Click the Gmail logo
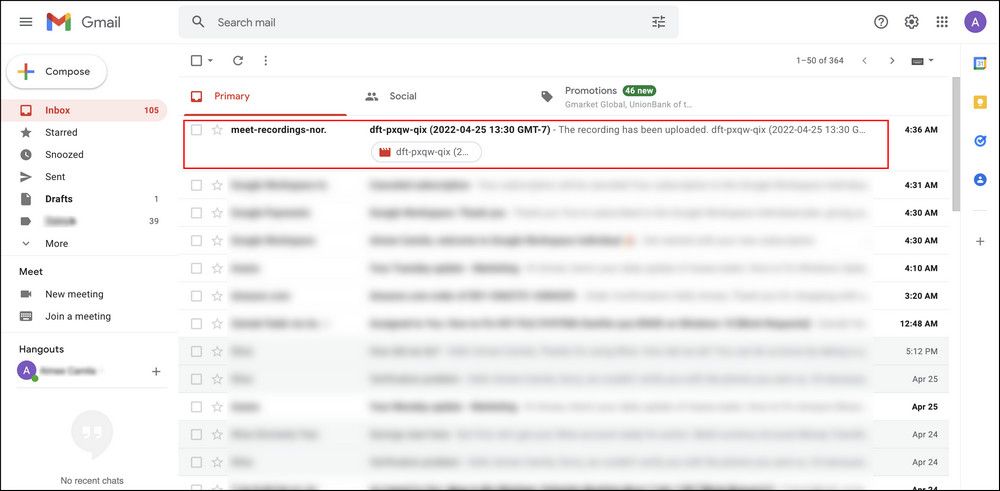Image resolution: width=1000 pixels, height=491 pixels. (x=84, y=22)
